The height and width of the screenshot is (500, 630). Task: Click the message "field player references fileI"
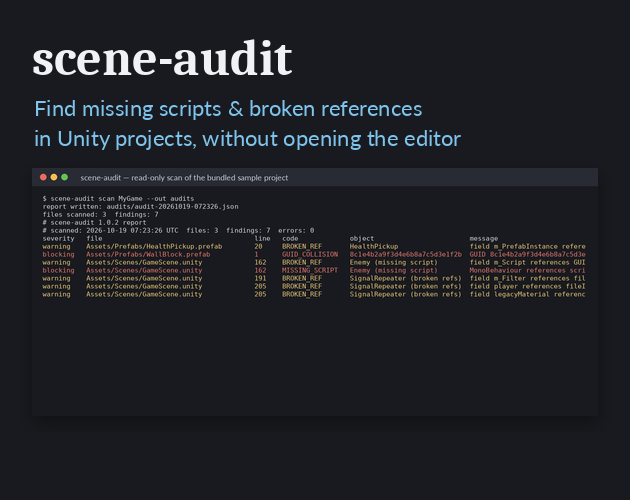pyautogui.click(x=528, y=287)
